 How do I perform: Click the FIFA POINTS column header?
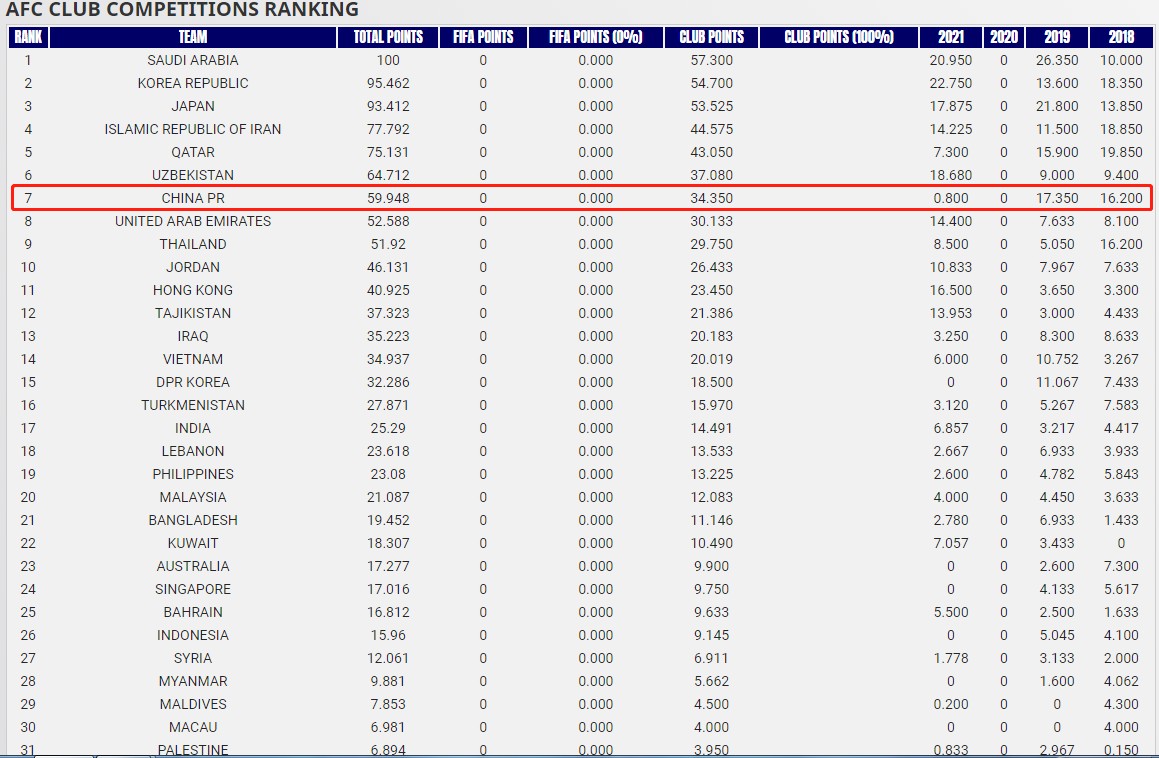483,37
